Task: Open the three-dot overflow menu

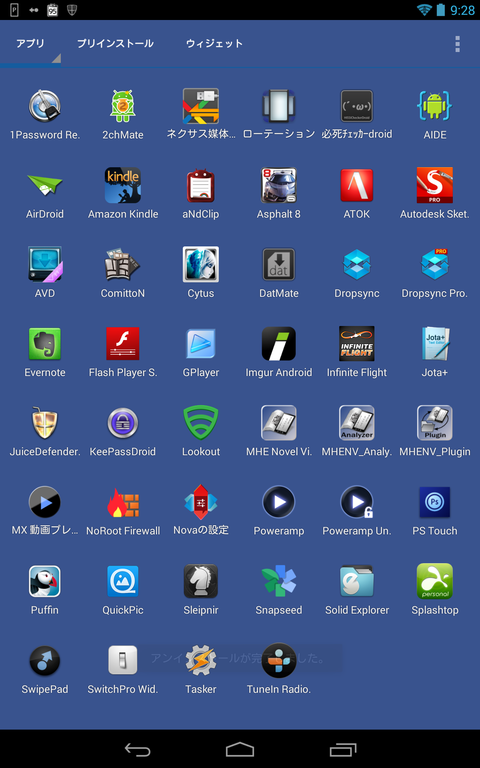Action: pyautogui.click(x=457, y=44)
